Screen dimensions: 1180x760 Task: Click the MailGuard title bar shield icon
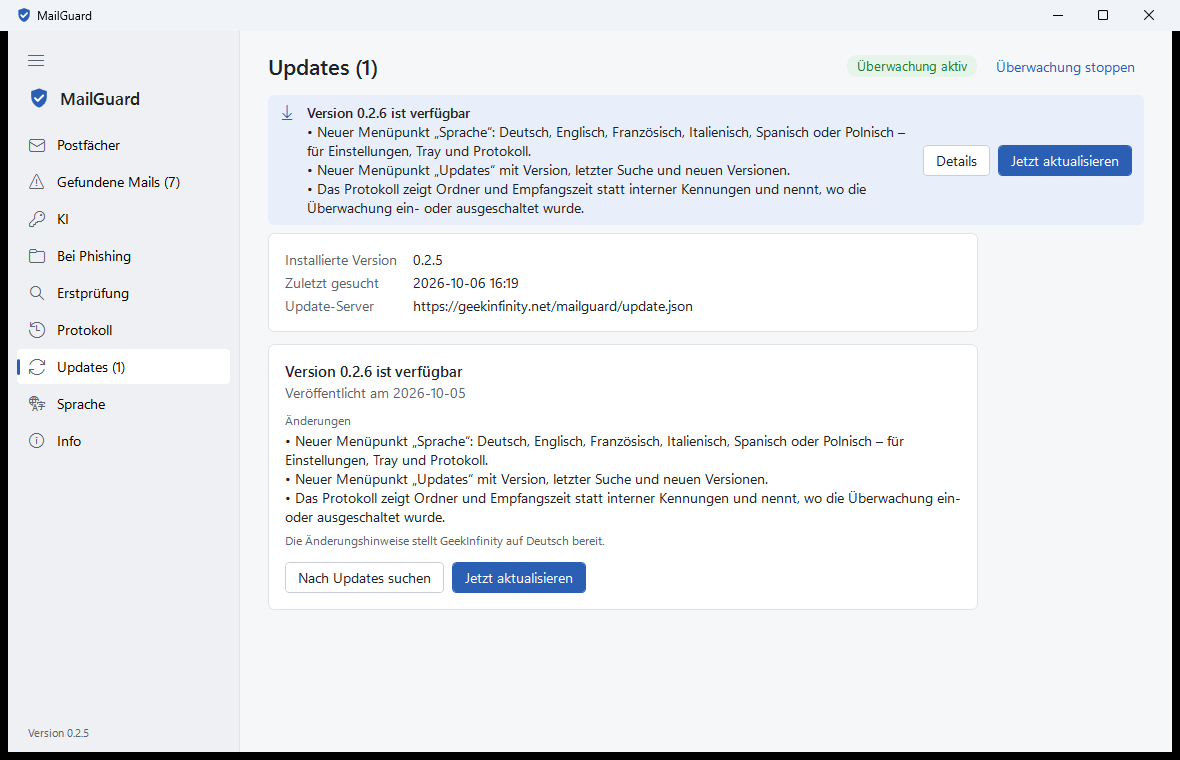coord(24,15)
